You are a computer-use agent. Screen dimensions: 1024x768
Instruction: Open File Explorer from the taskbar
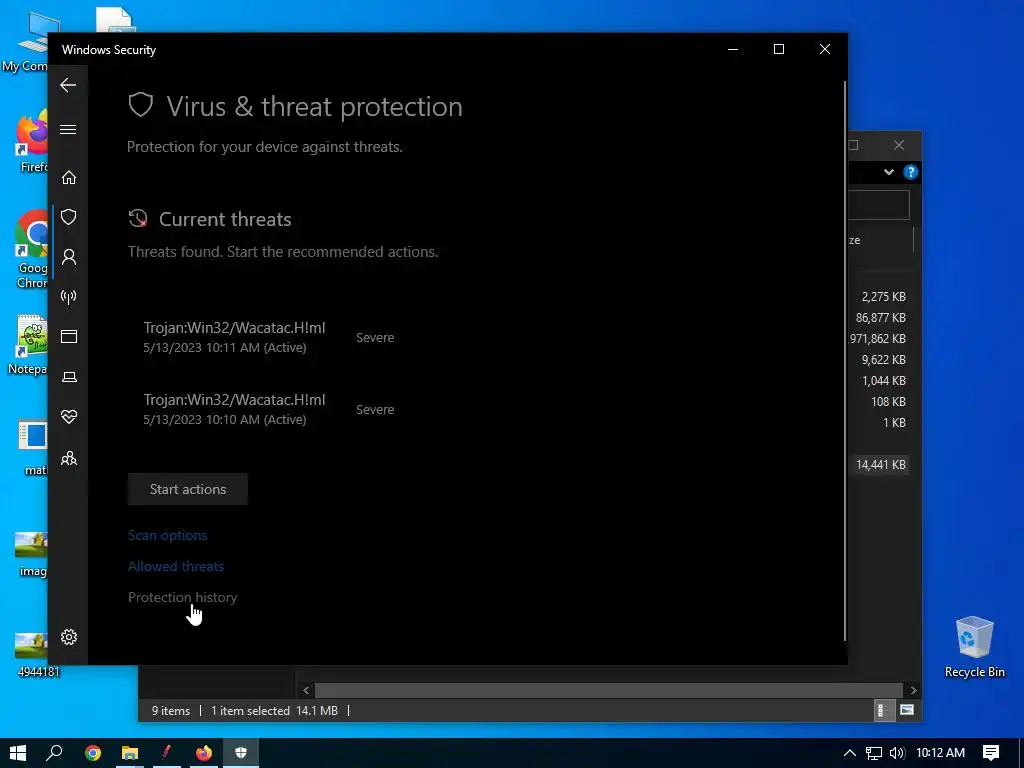pos(130,753)
